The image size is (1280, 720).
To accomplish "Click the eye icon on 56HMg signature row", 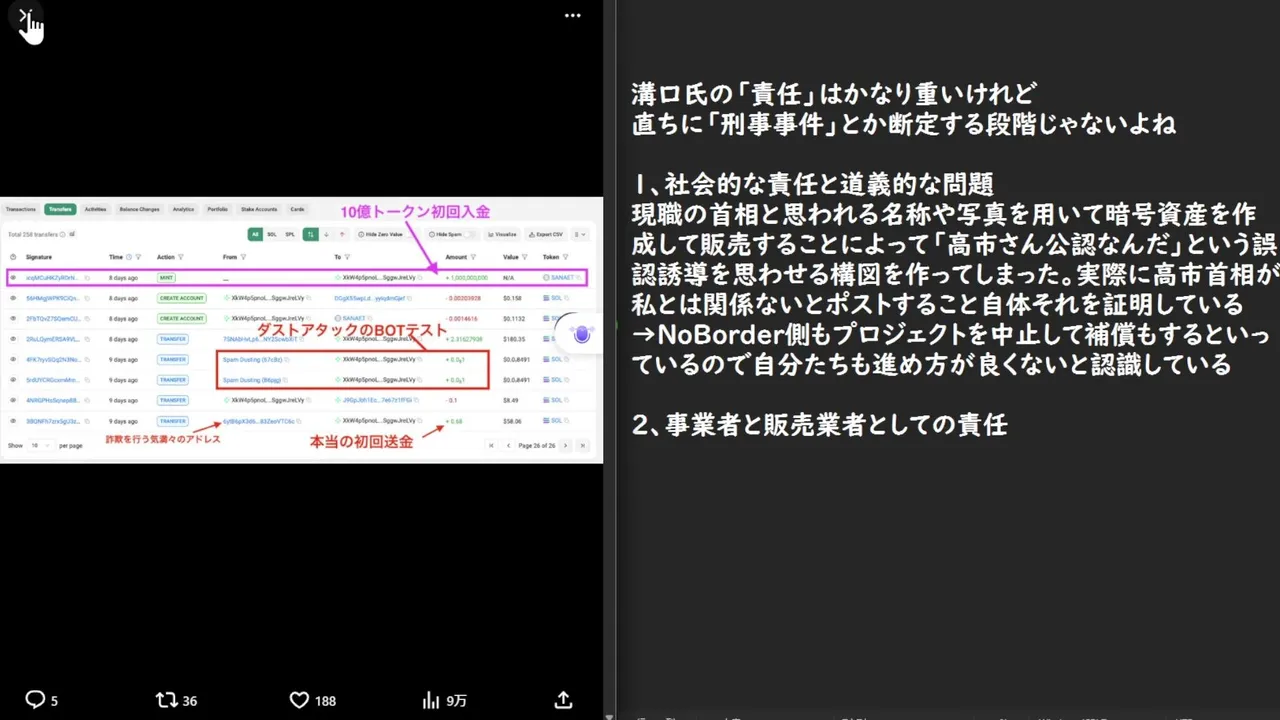I will click(13, 298).
